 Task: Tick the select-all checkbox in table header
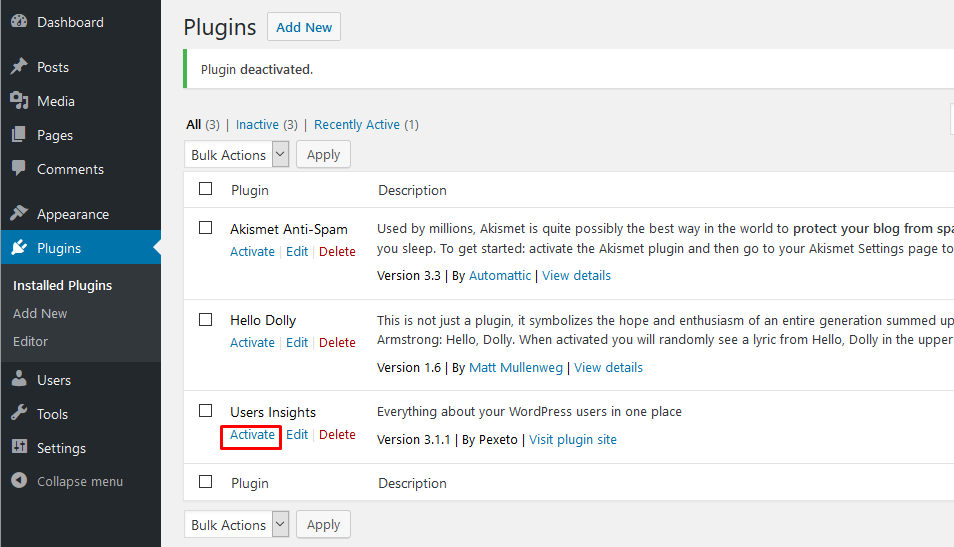pos(206,189)
